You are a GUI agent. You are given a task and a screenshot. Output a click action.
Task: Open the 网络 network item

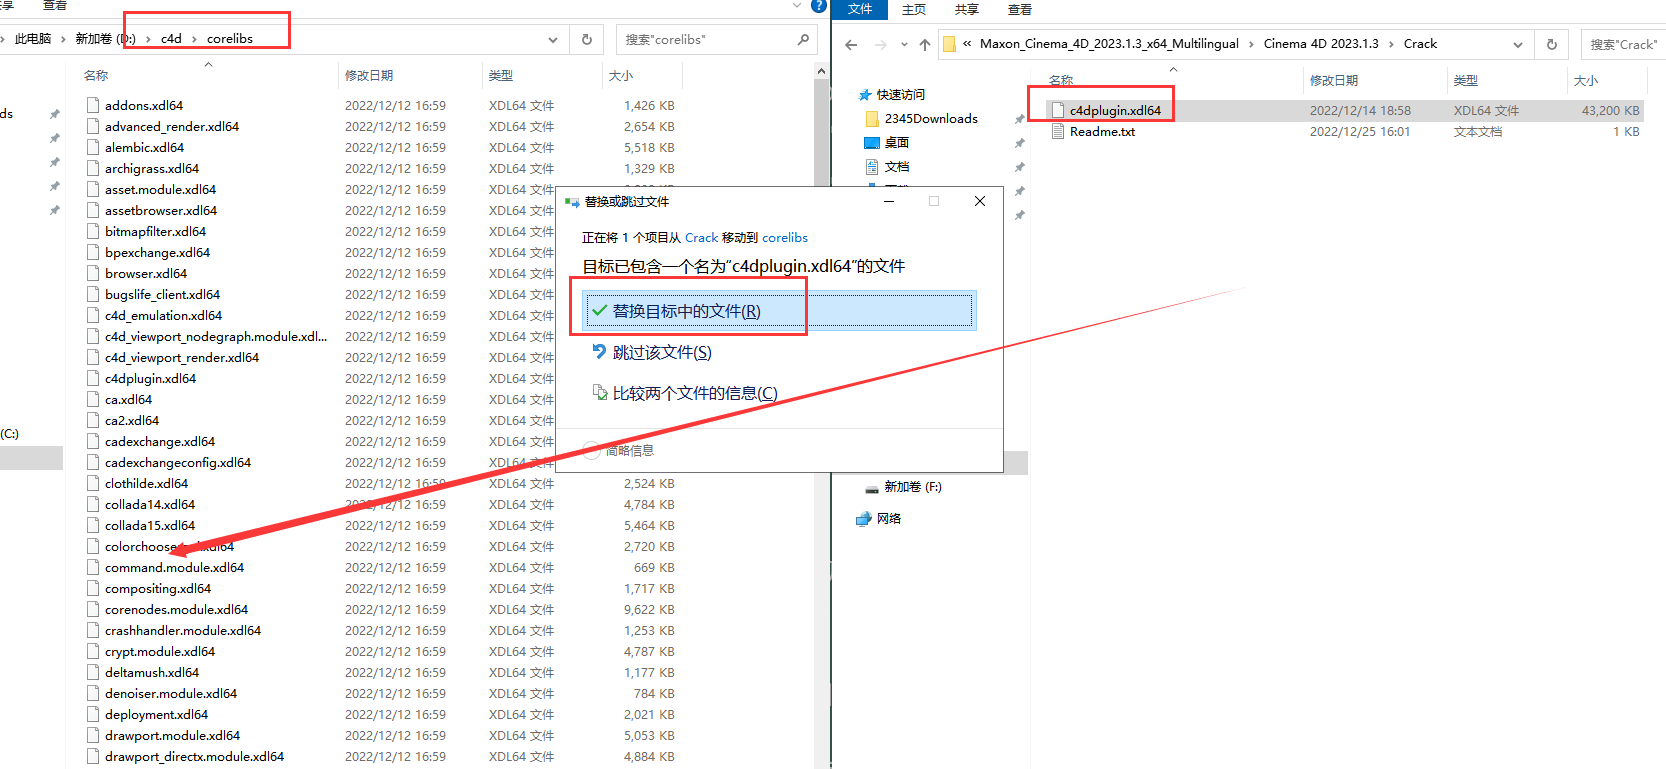(888, 518)
